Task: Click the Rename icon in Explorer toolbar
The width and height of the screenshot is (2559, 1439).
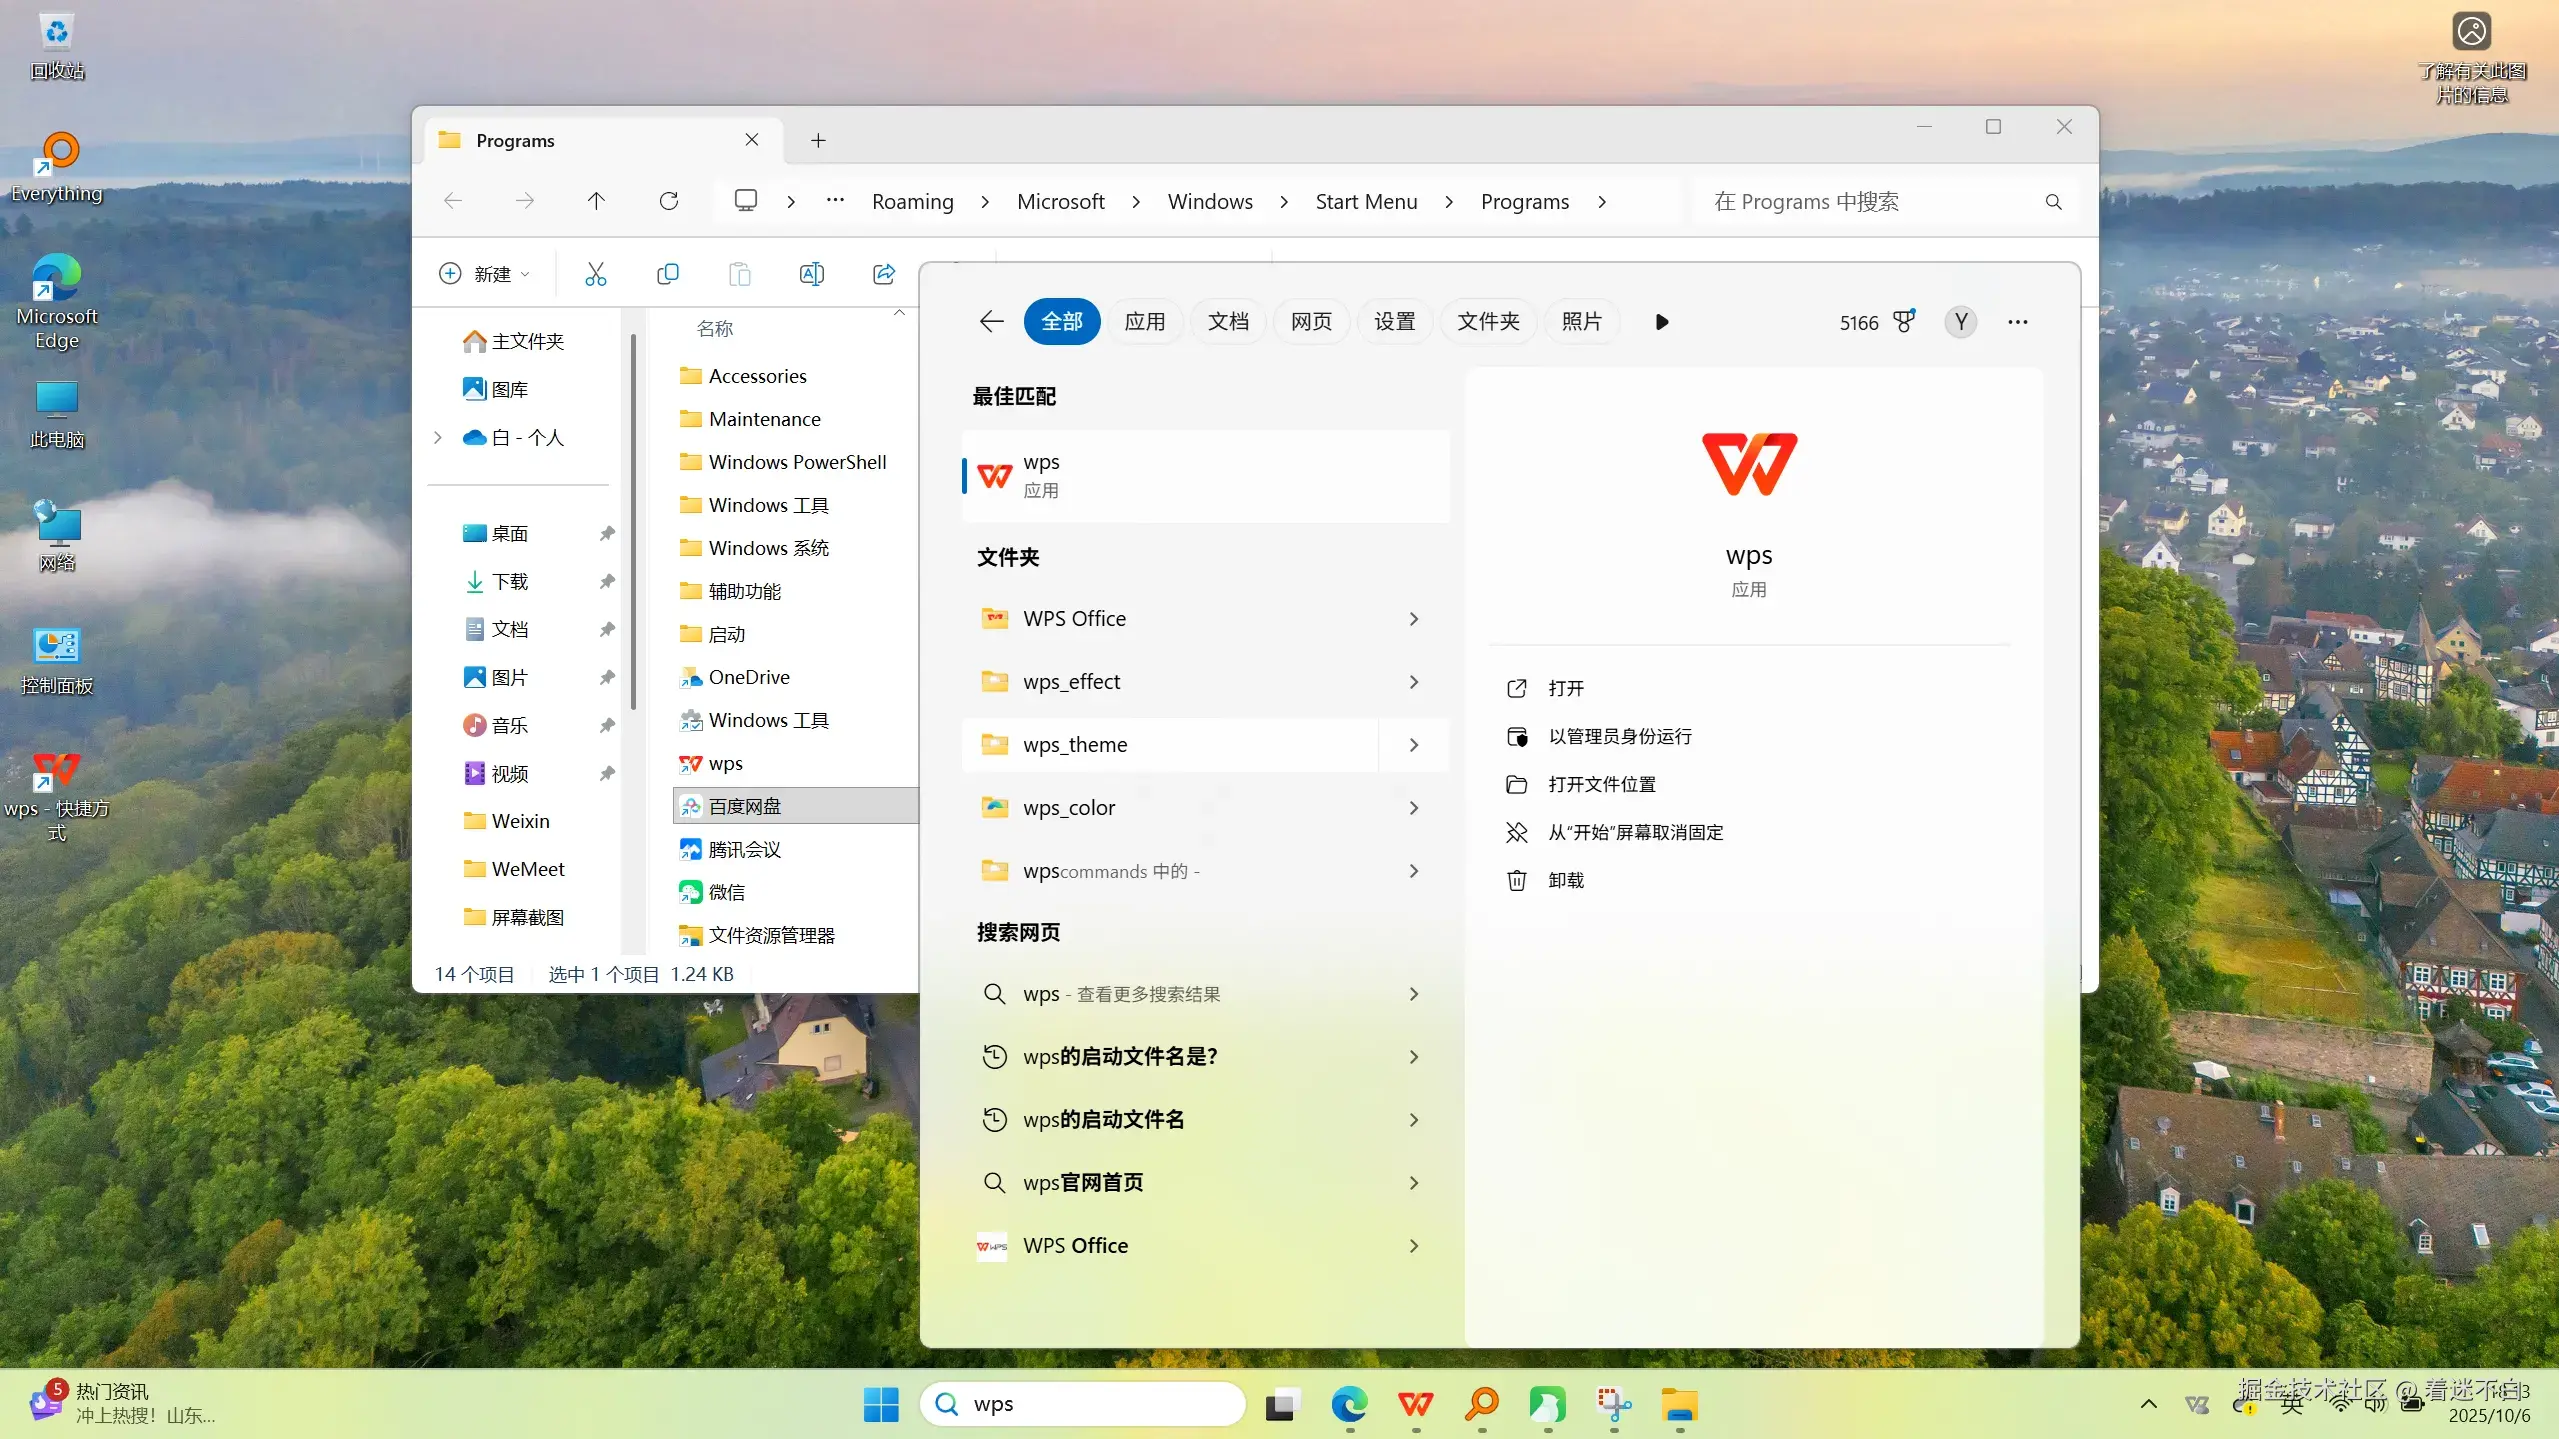Action: (811, 274)
